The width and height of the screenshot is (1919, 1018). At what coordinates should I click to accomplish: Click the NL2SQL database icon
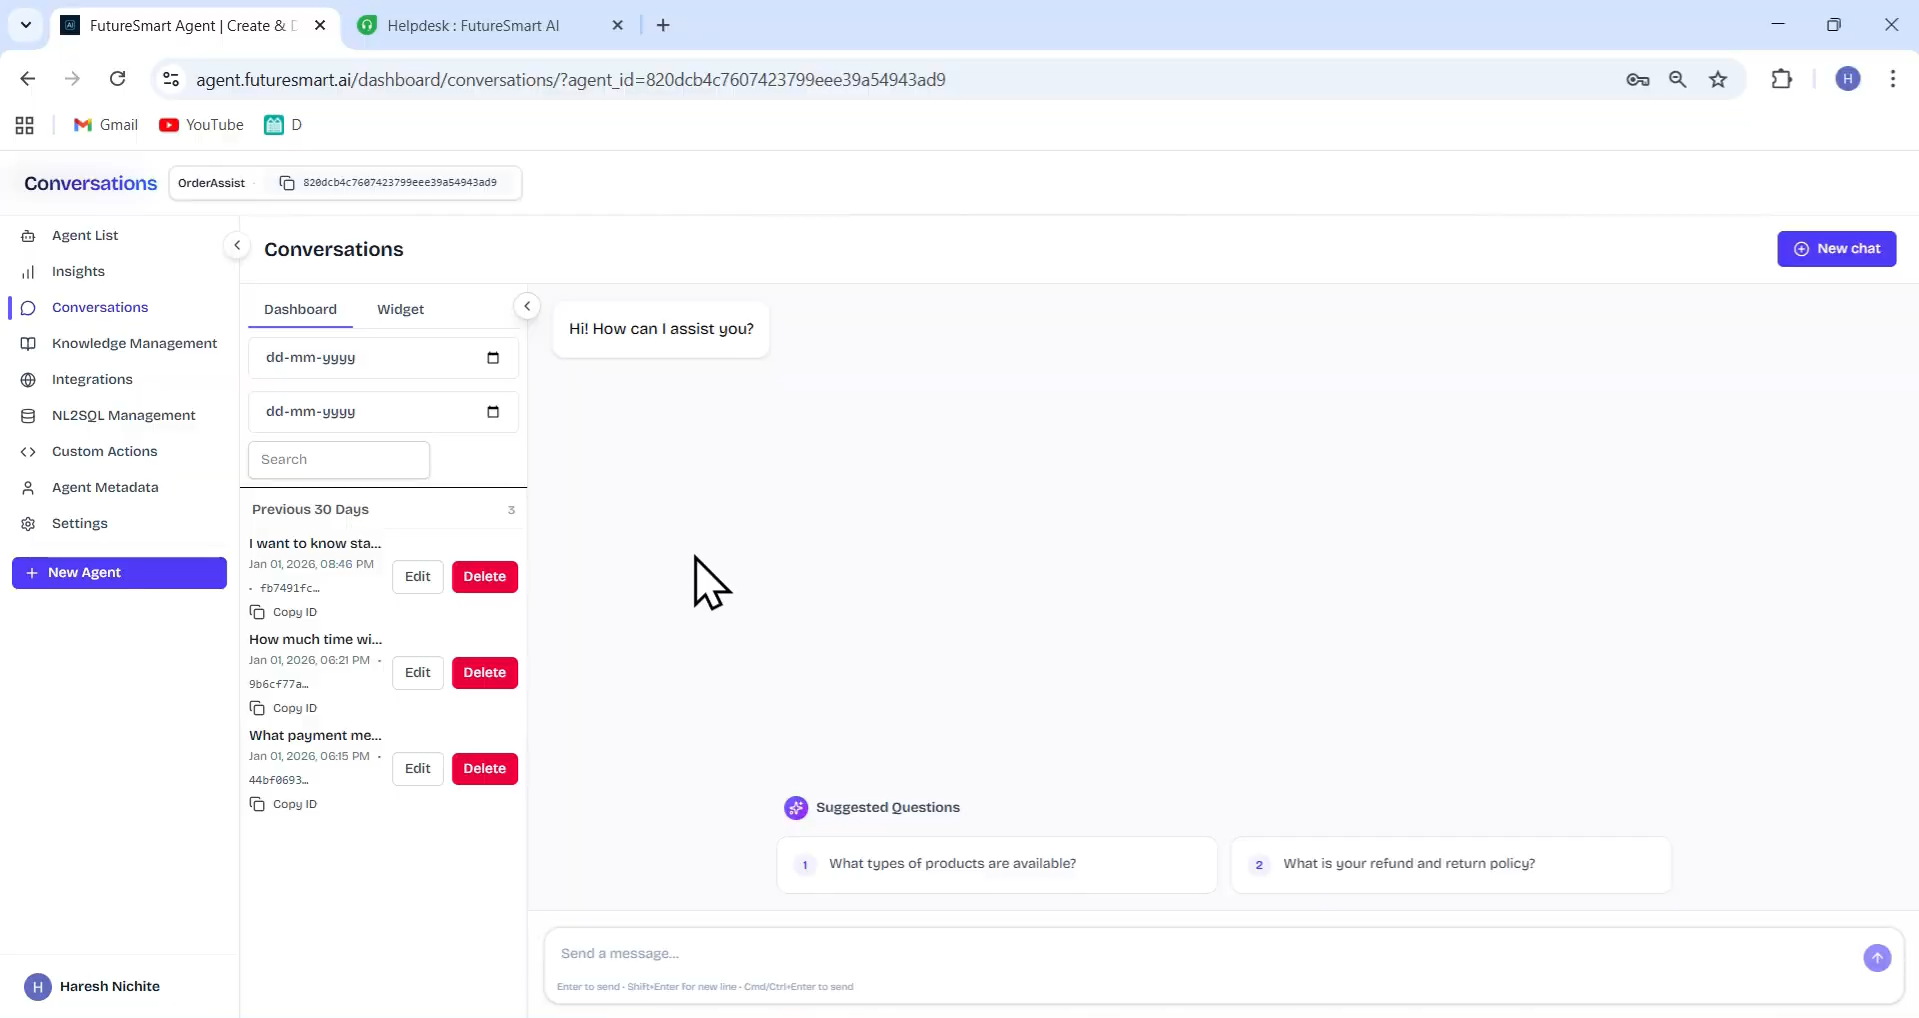click(x=28, y=416)
